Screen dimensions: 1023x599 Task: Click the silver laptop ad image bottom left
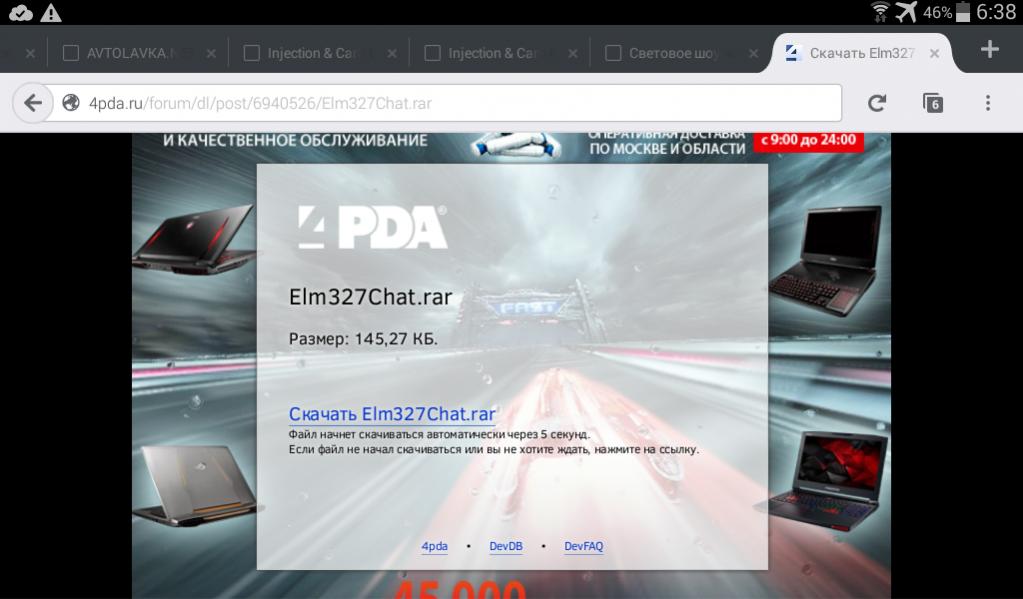click(198, 485)
